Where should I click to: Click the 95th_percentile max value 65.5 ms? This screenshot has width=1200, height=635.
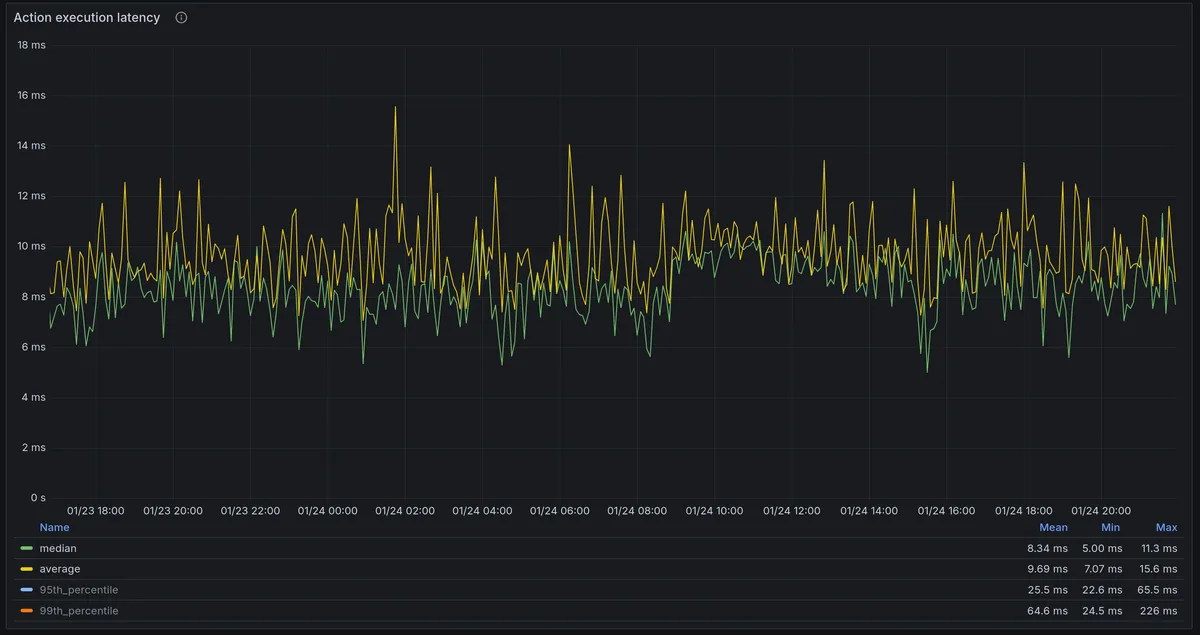point(1158,590)
